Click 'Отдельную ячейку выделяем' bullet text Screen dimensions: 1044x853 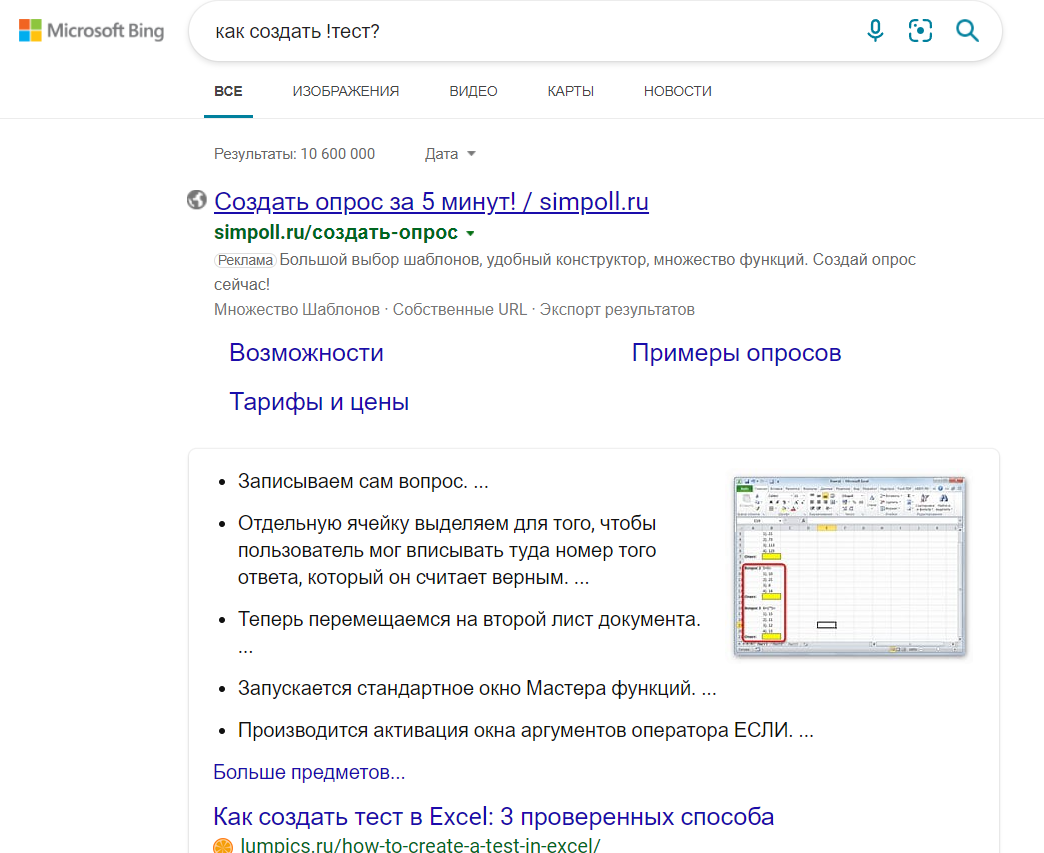point(447,550)
